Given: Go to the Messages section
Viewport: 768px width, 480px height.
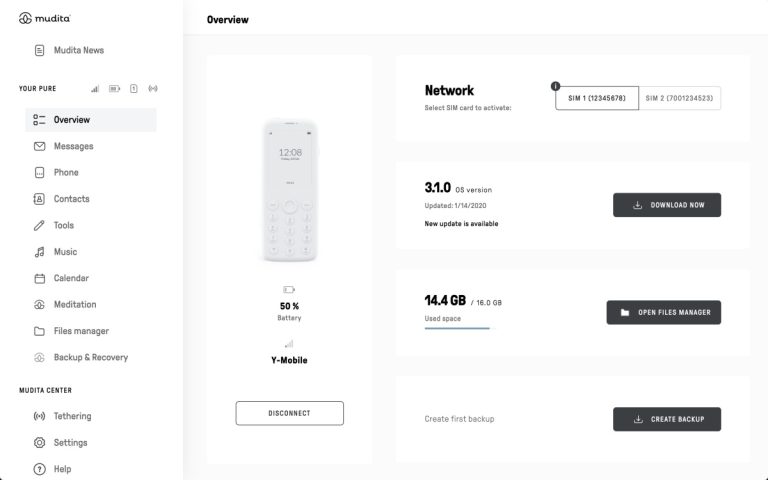Looking at the screenshot, I should click(73, 146).
